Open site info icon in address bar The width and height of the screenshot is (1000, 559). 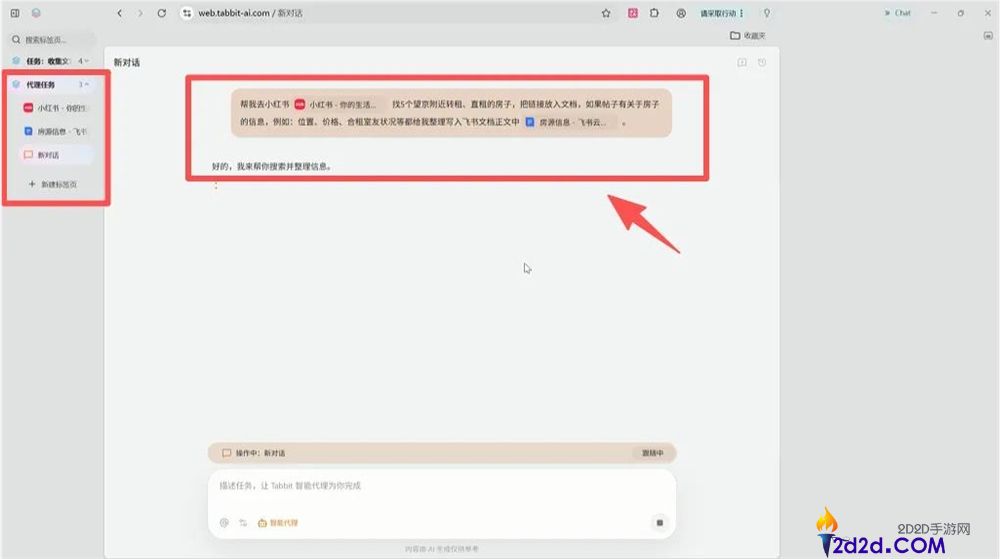(x=186, y=13)
